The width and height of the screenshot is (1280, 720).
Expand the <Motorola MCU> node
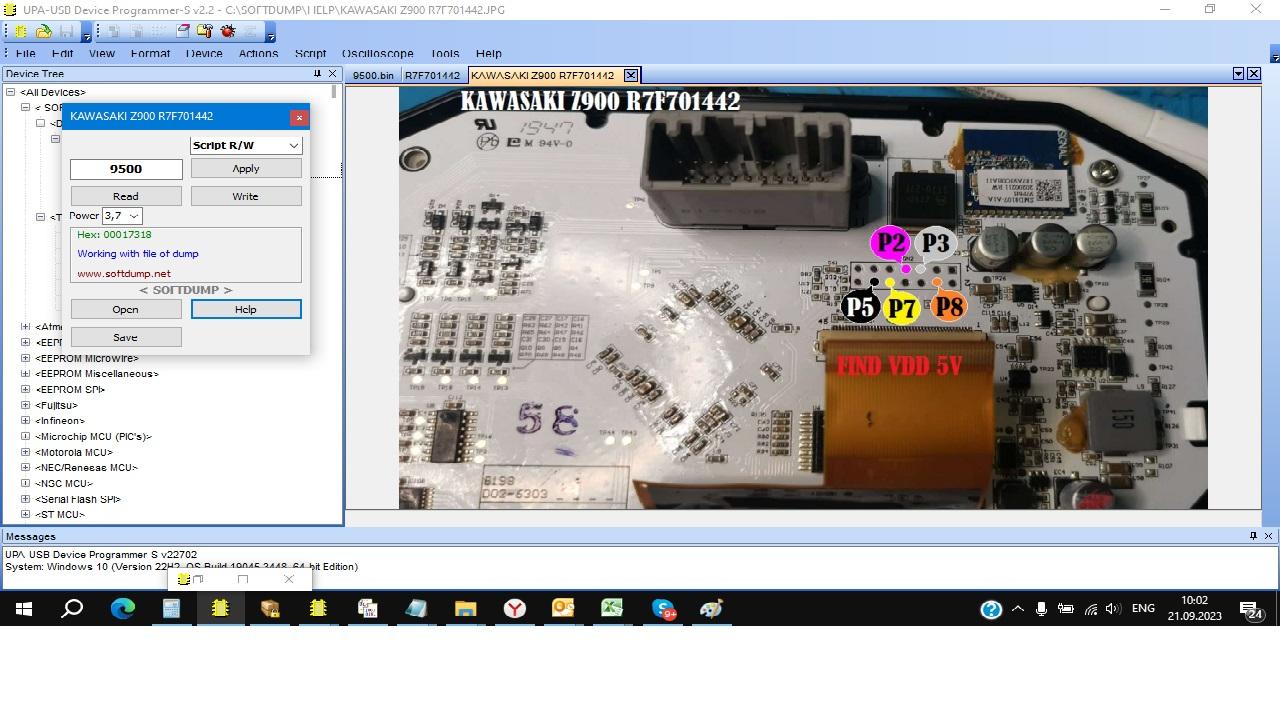[25, 452]
